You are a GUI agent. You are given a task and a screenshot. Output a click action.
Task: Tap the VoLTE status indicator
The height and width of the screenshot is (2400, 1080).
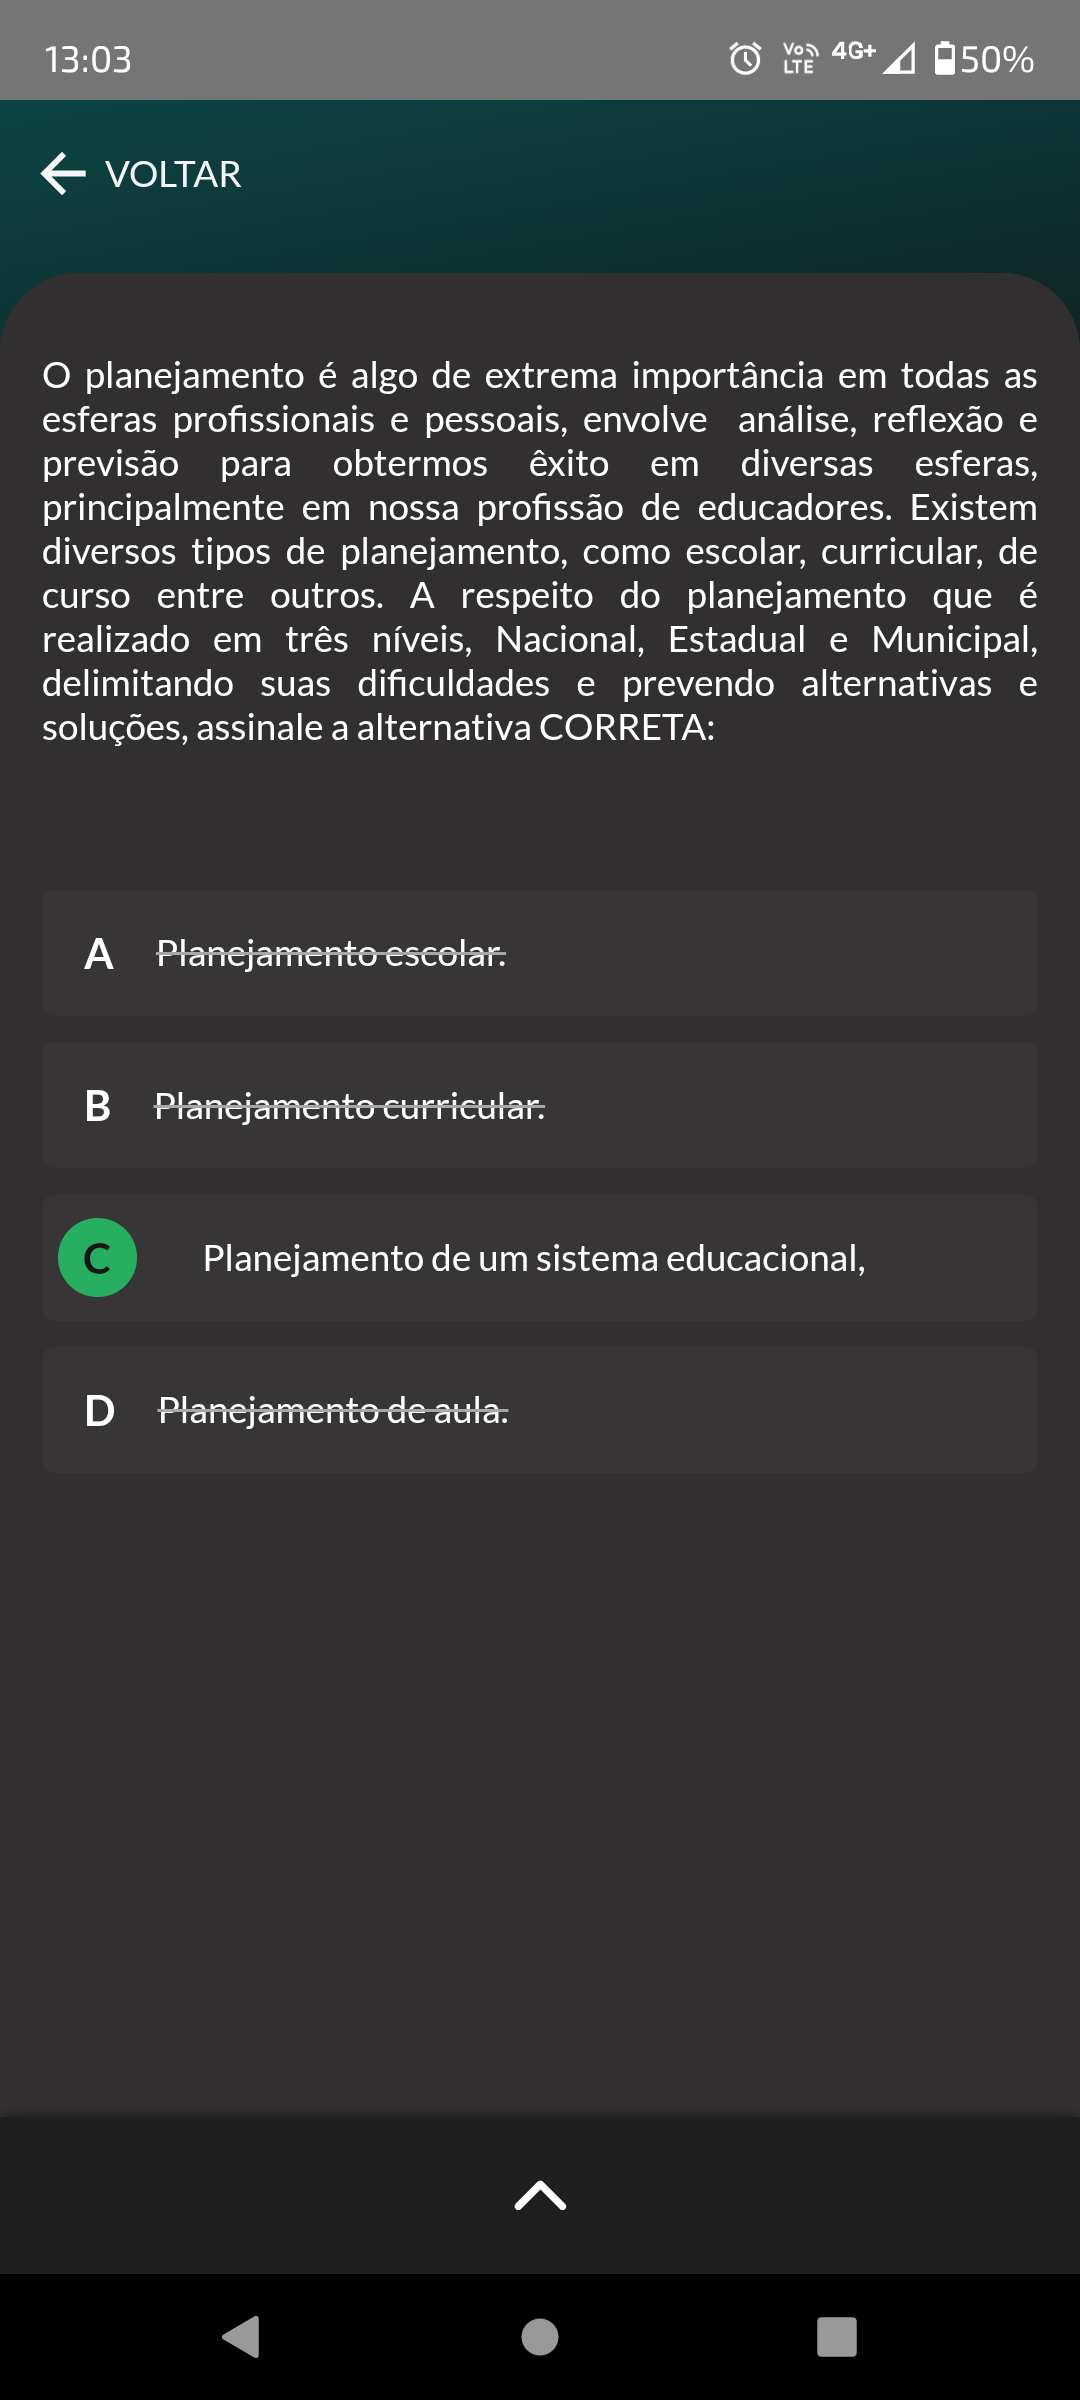[800, 59]
